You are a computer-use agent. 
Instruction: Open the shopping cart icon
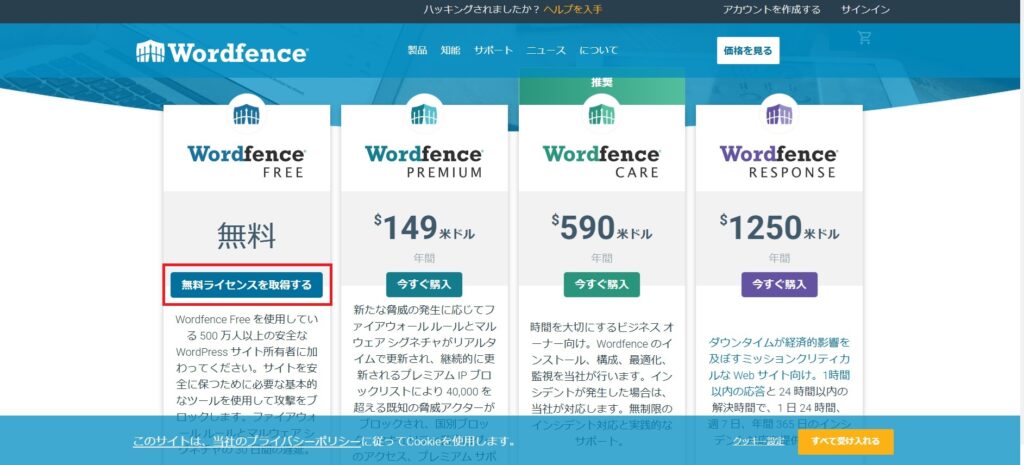865,38
